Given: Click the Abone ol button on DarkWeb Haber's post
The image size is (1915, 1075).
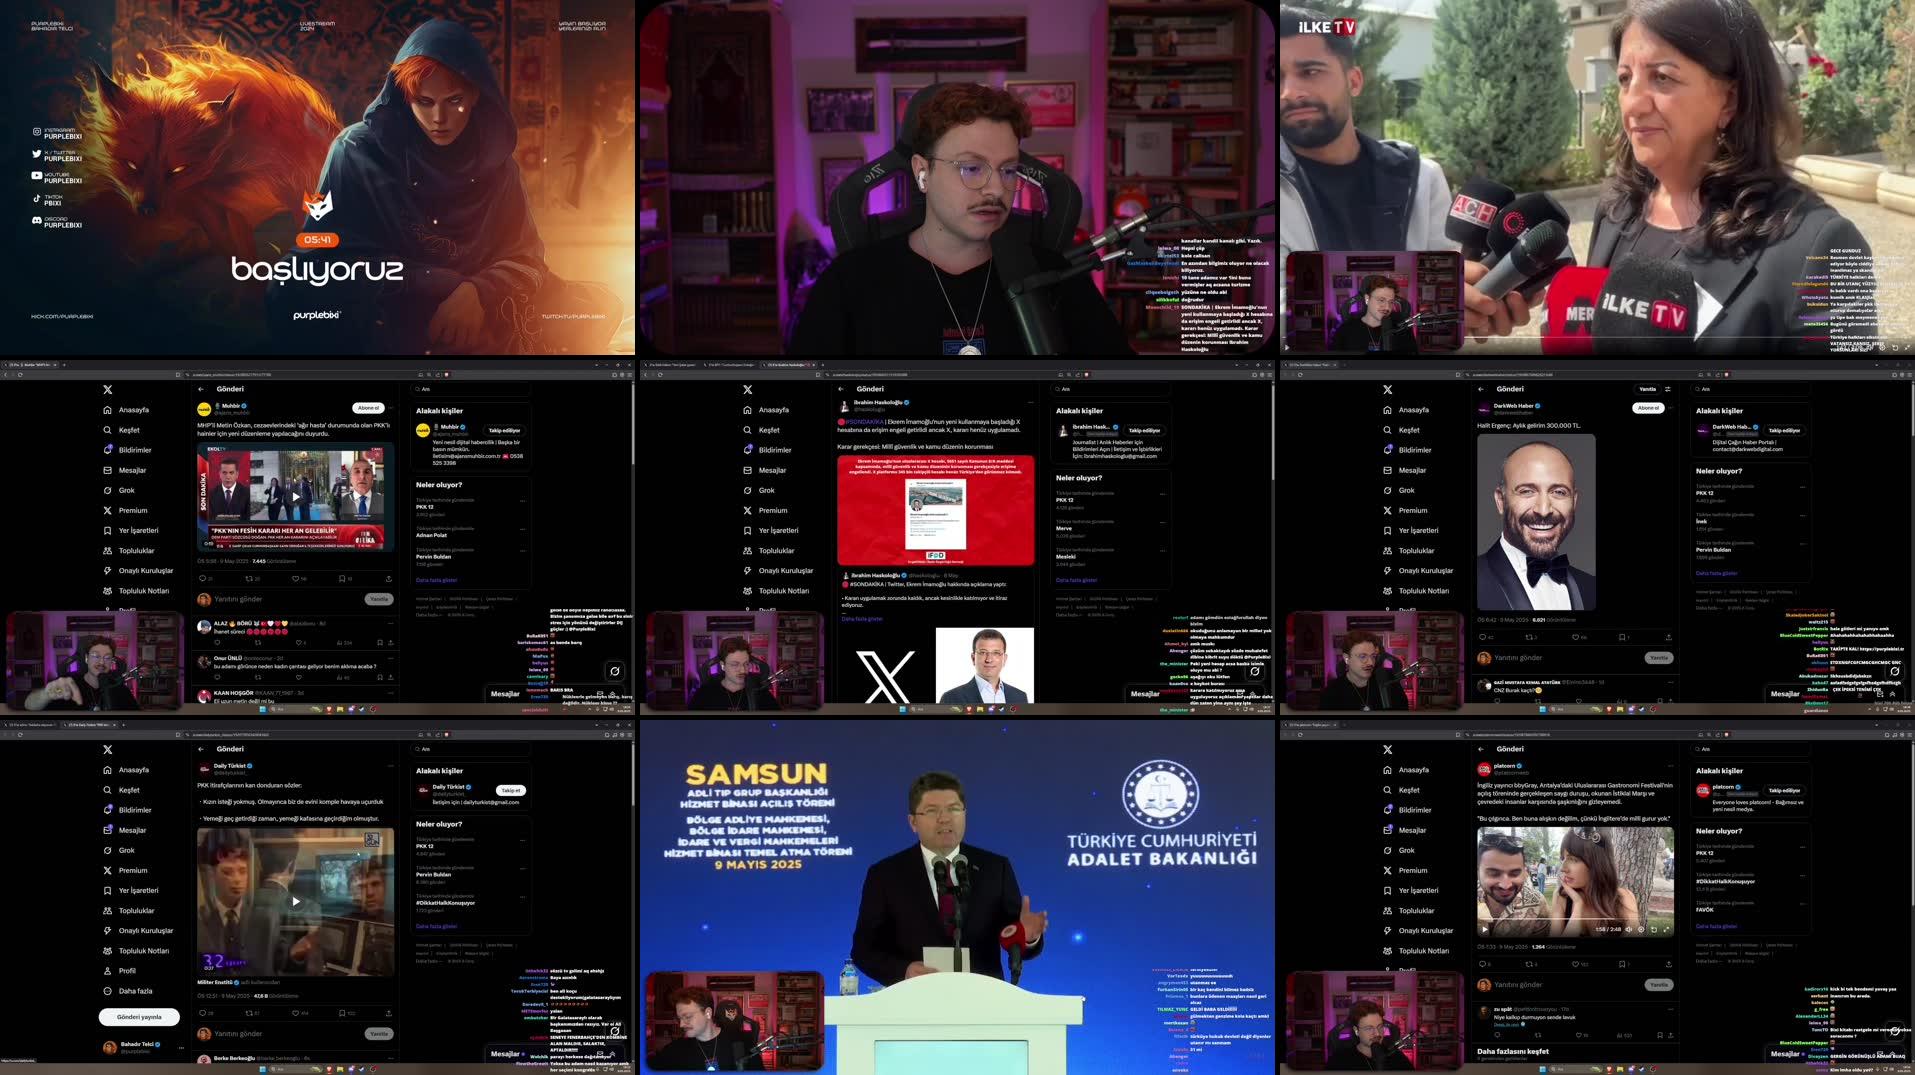Looking at the screenshot, I should click(x=1649, y=408).
